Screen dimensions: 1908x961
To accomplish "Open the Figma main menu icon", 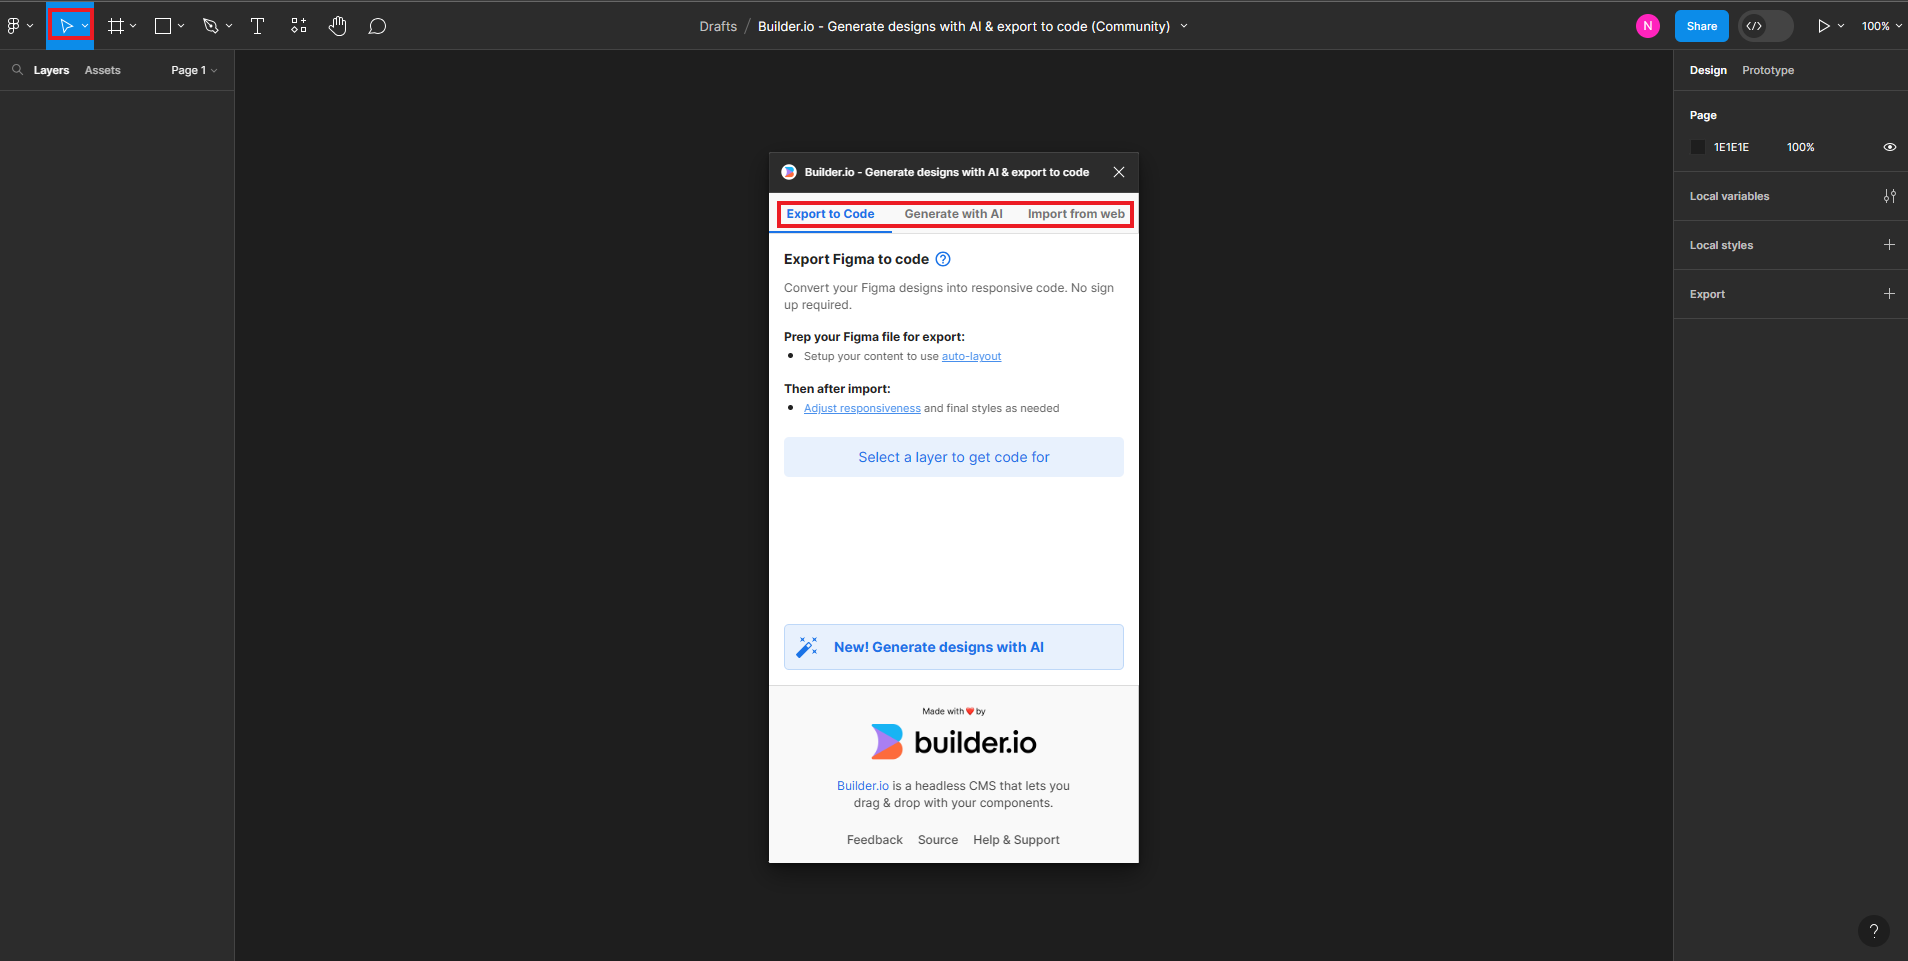I will 14,26.
